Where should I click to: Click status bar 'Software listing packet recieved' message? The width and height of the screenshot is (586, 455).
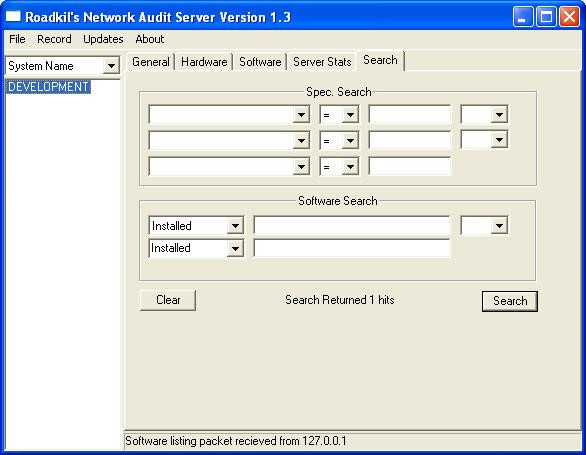(x=235, y=441)
